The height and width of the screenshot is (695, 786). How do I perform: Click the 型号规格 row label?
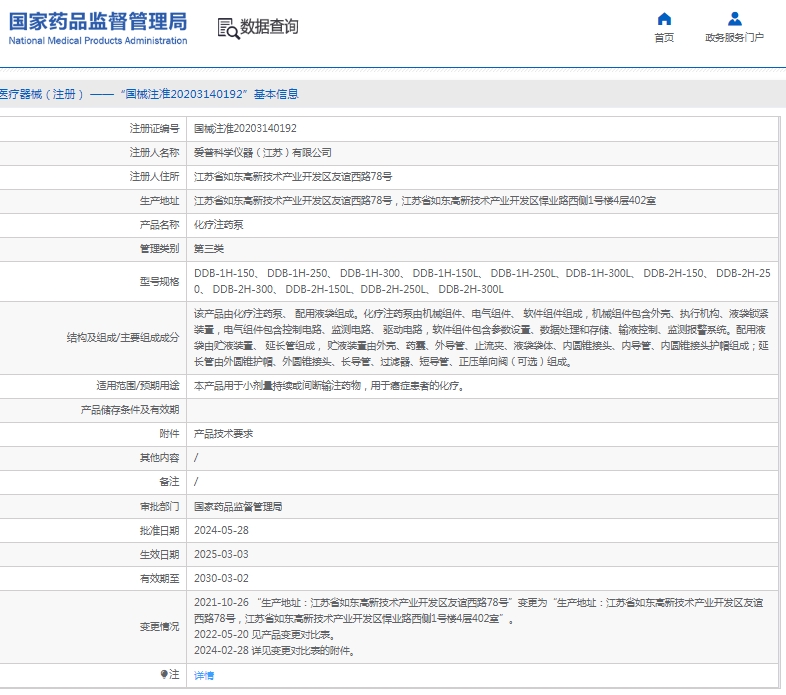coord(159,281)
